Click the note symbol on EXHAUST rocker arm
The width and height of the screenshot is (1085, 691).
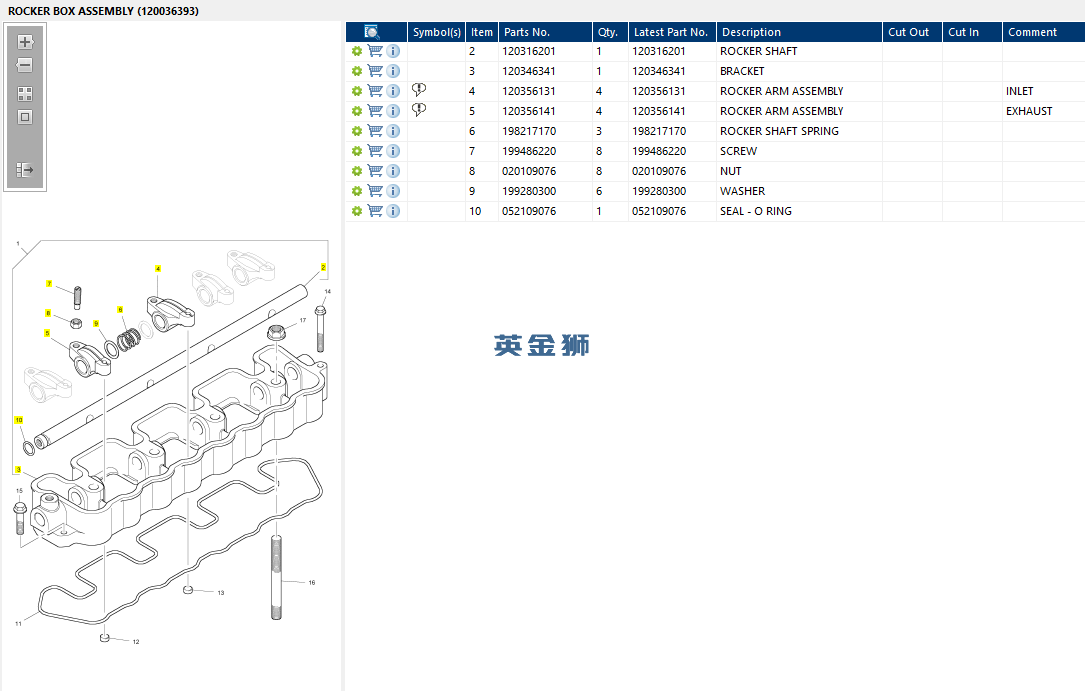click(419, 110)
